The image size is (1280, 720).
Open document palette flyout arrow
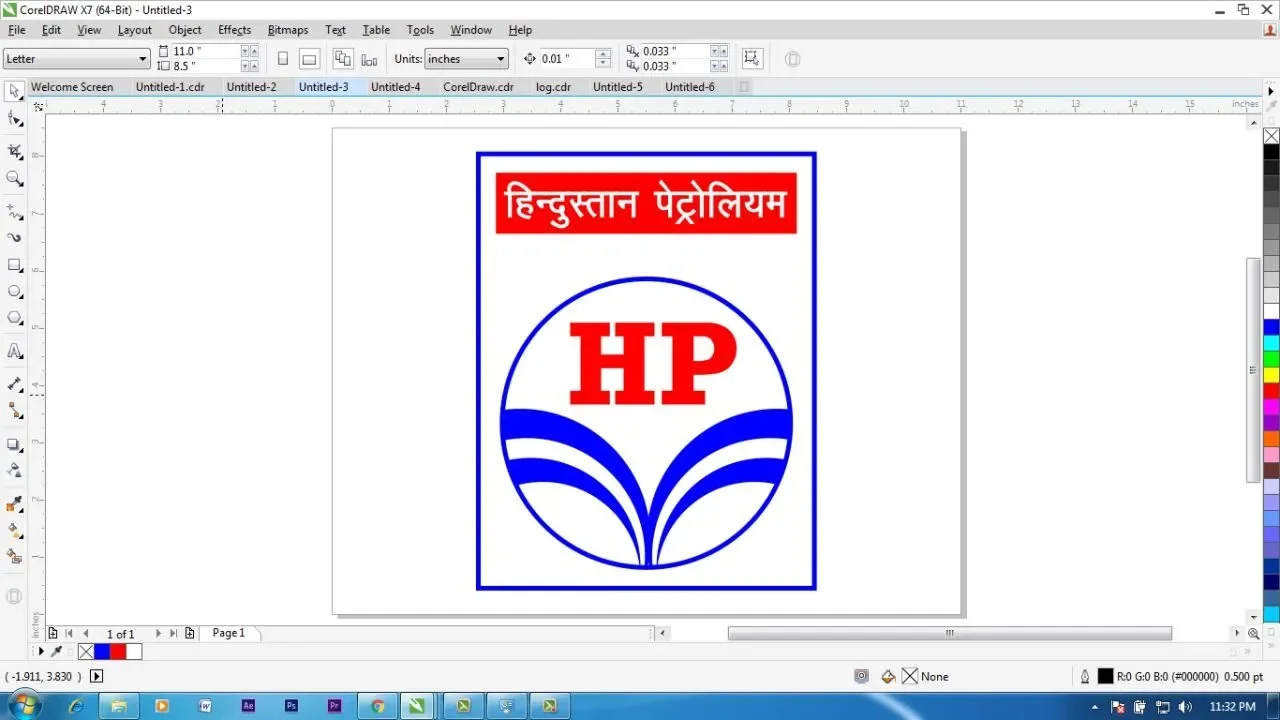(x=41, y=651)
